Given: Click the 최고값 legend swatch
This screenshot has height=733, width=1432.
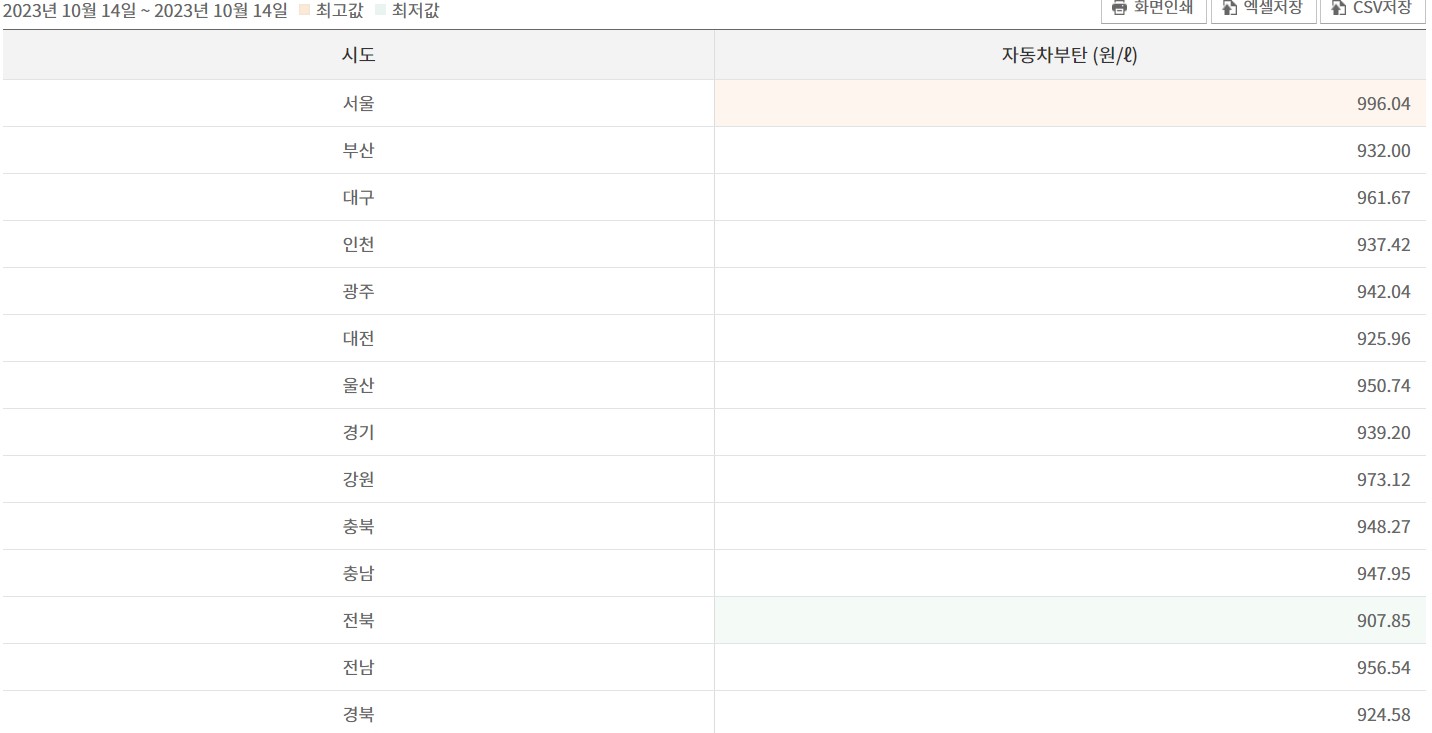Looking at the screenshot, I should point(304,11).
